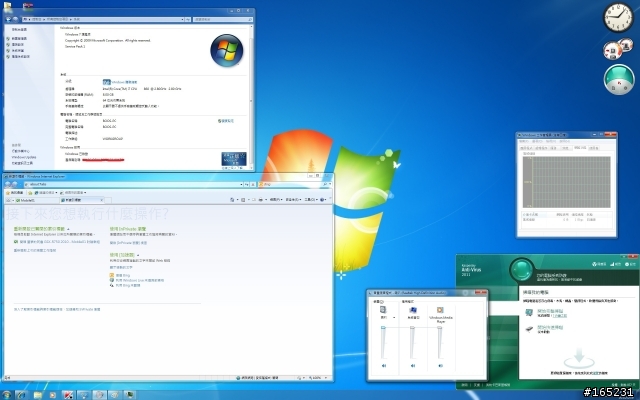Mute System Sounds in Volume Mixer
This screenshot has width=640, height=400.
click(413, 366)
